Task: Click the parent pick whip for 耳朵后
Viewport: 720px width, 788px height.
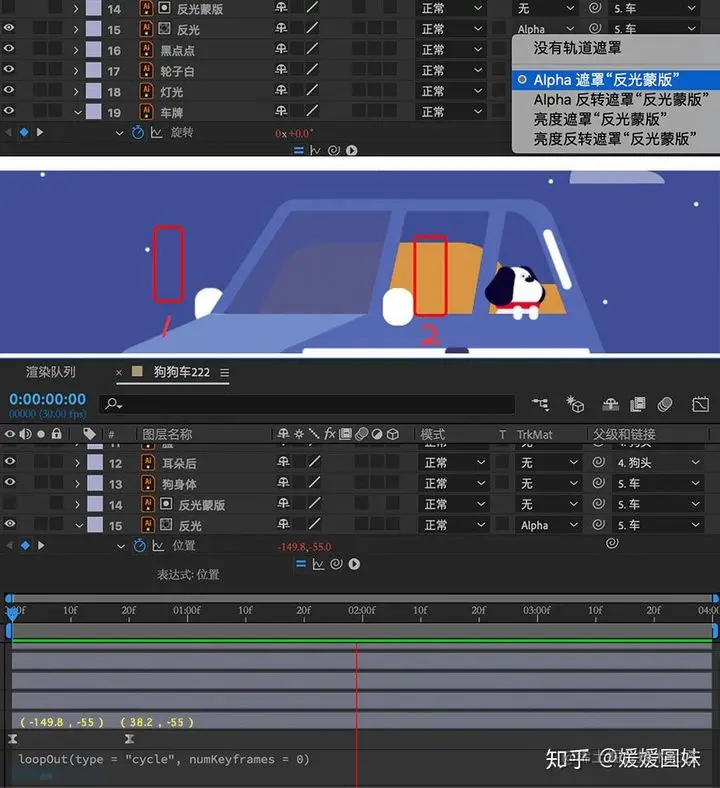Action: 598,462
